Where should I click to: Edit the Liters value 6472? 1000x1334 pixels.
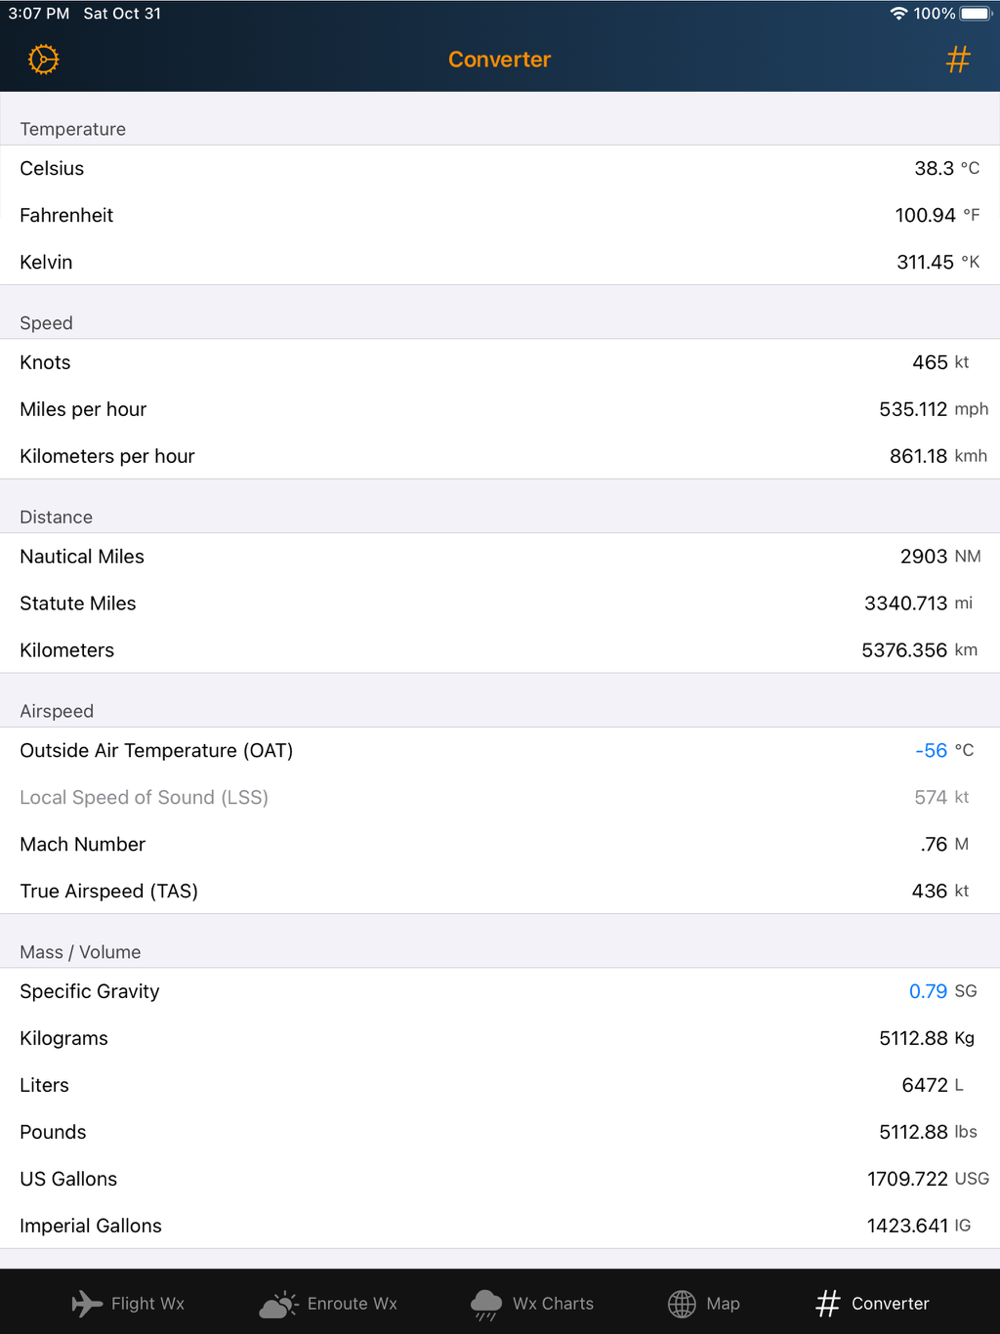point(924,1085)
